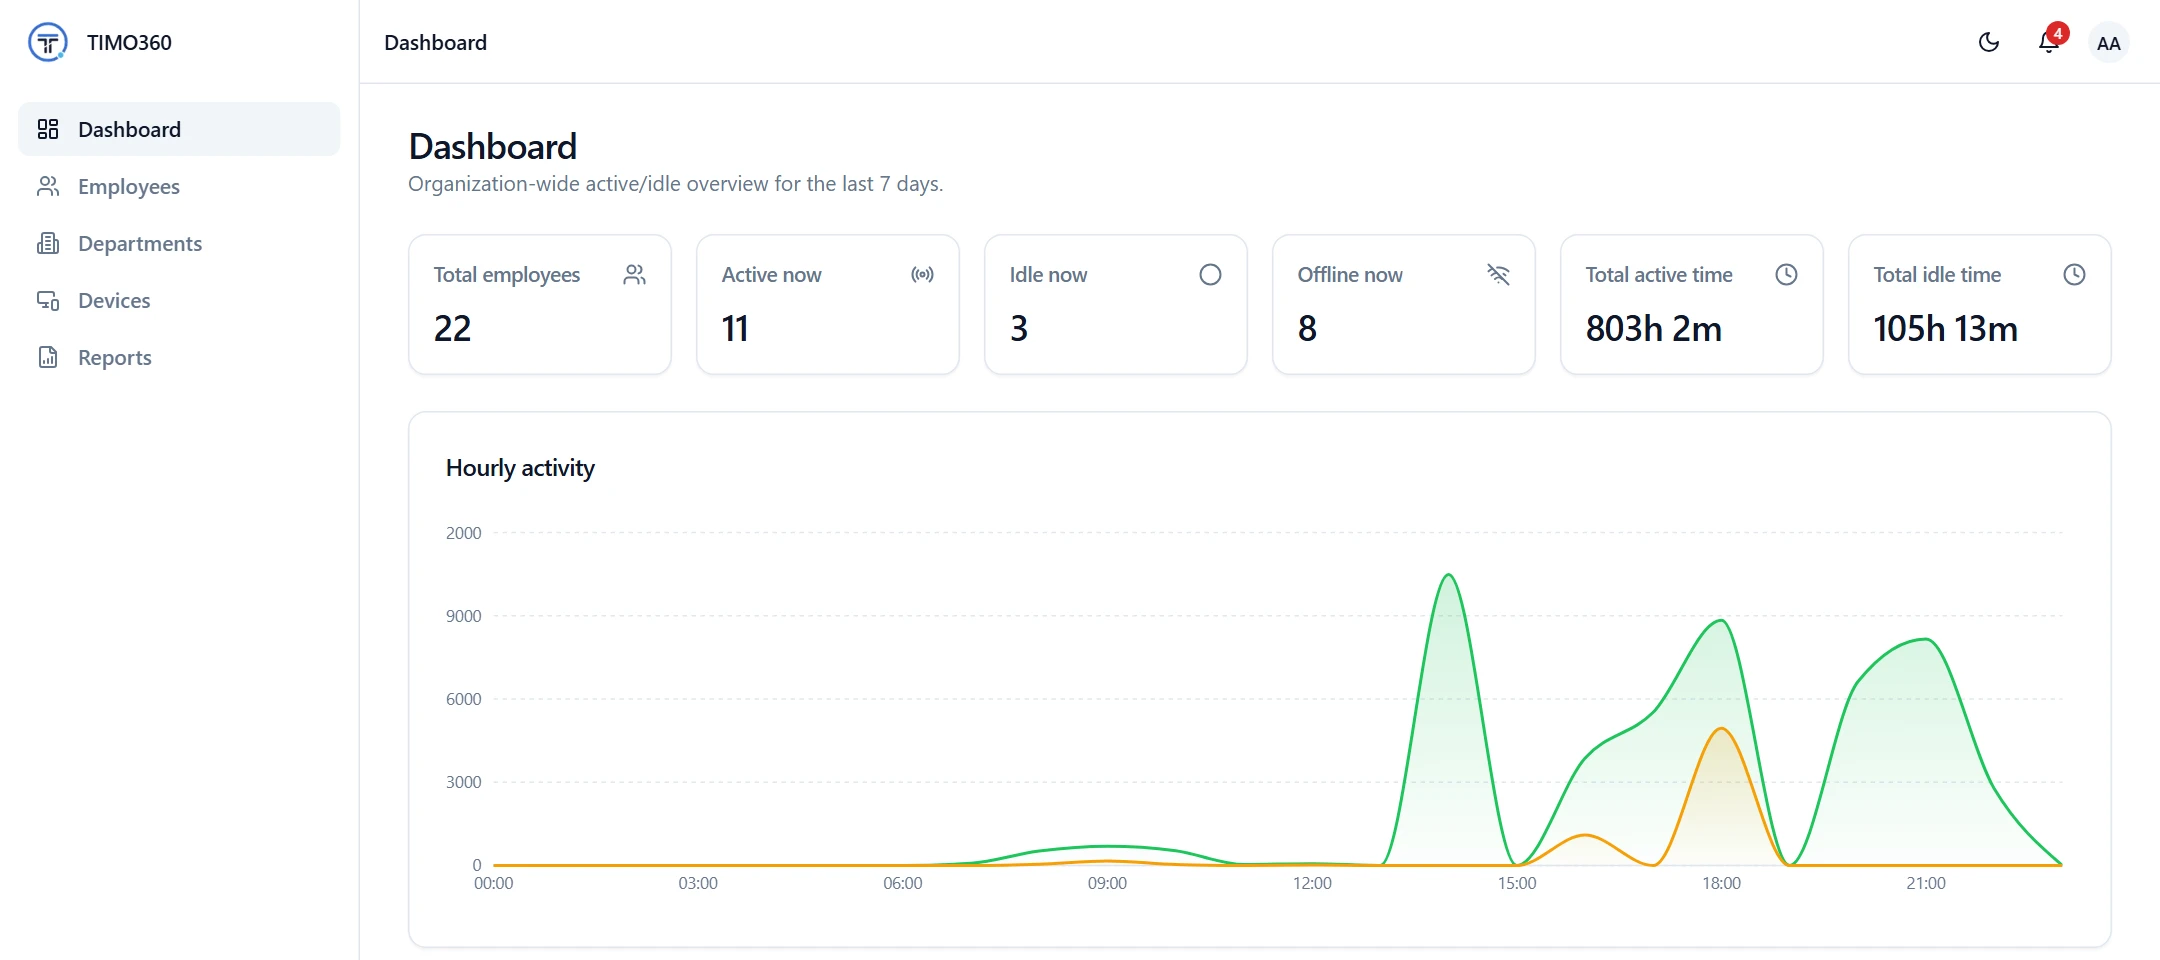Click the 105h 13m idle time value
Image resolution: width=2160 pixels, height=960 pixels.
1946,328
